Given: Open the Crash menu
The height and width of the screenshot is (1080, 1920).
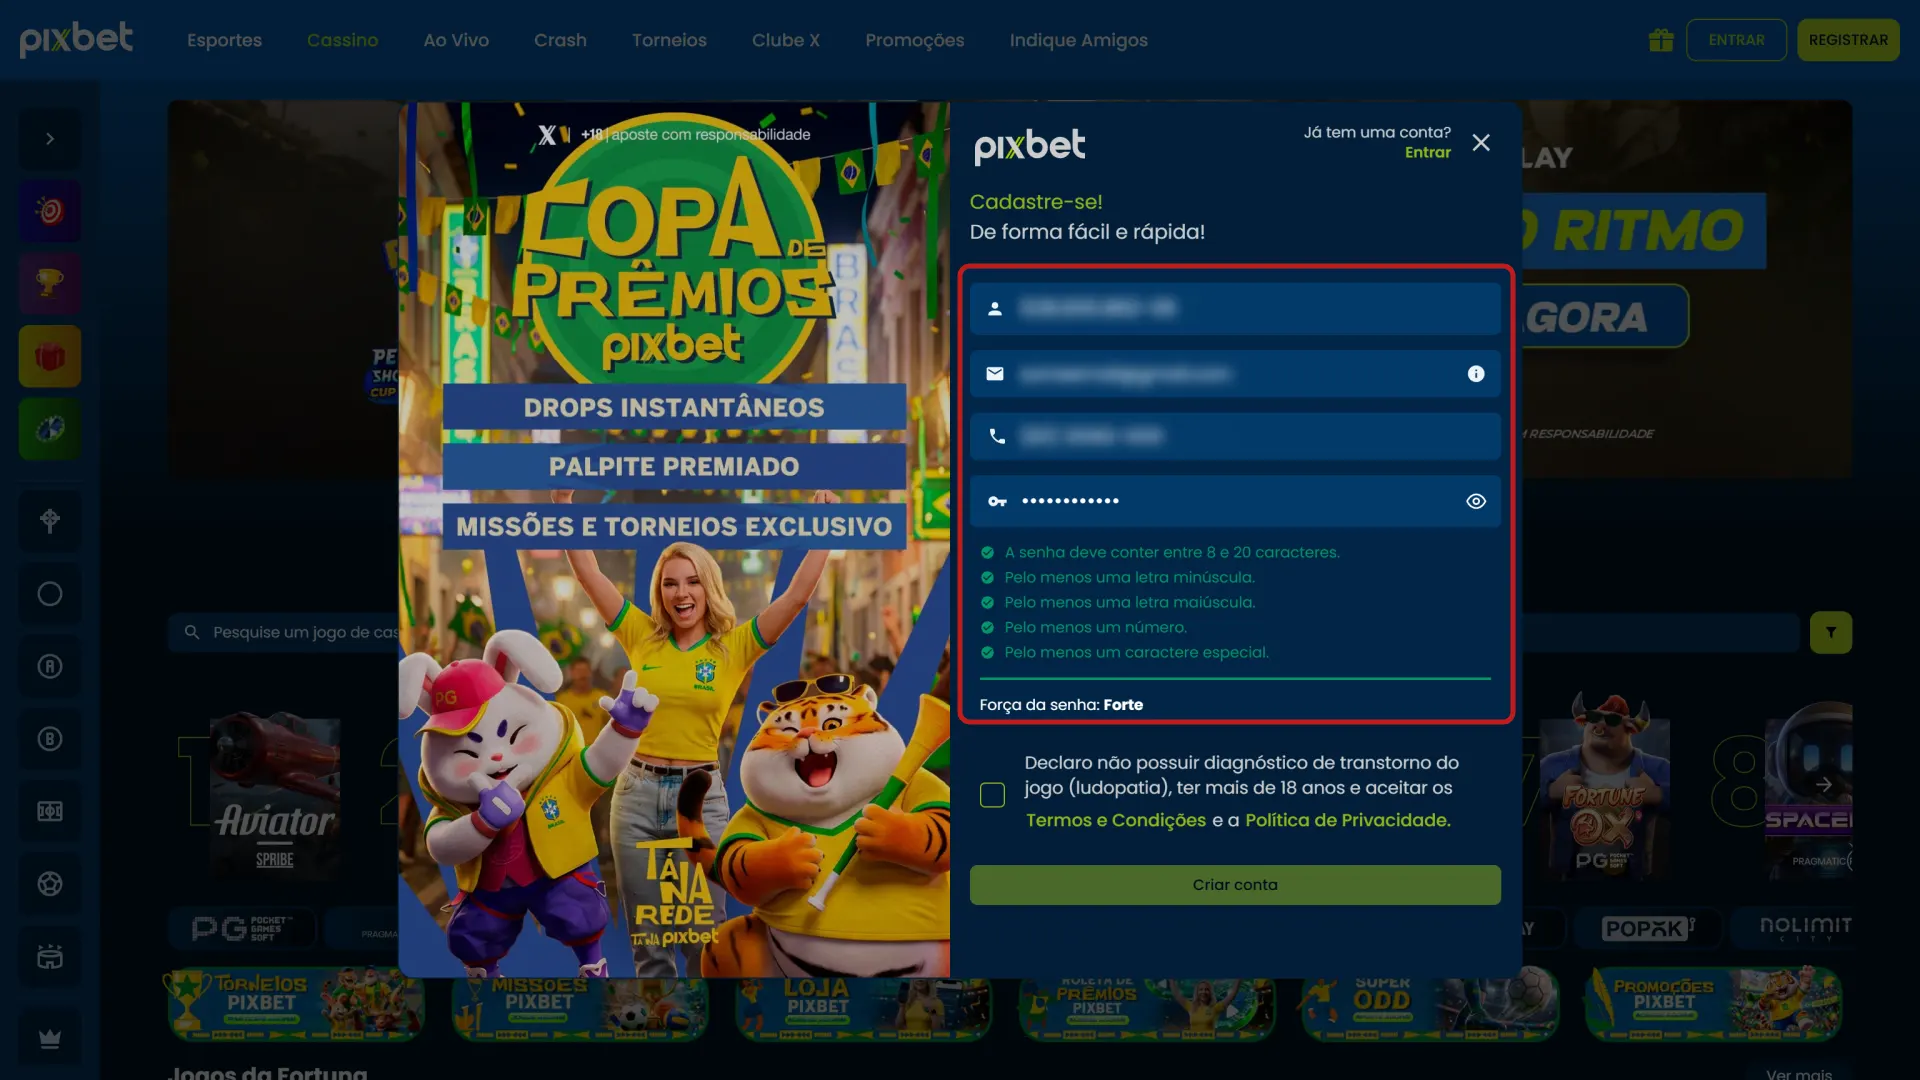Looking at the screenshot, I should coord(560,40).
